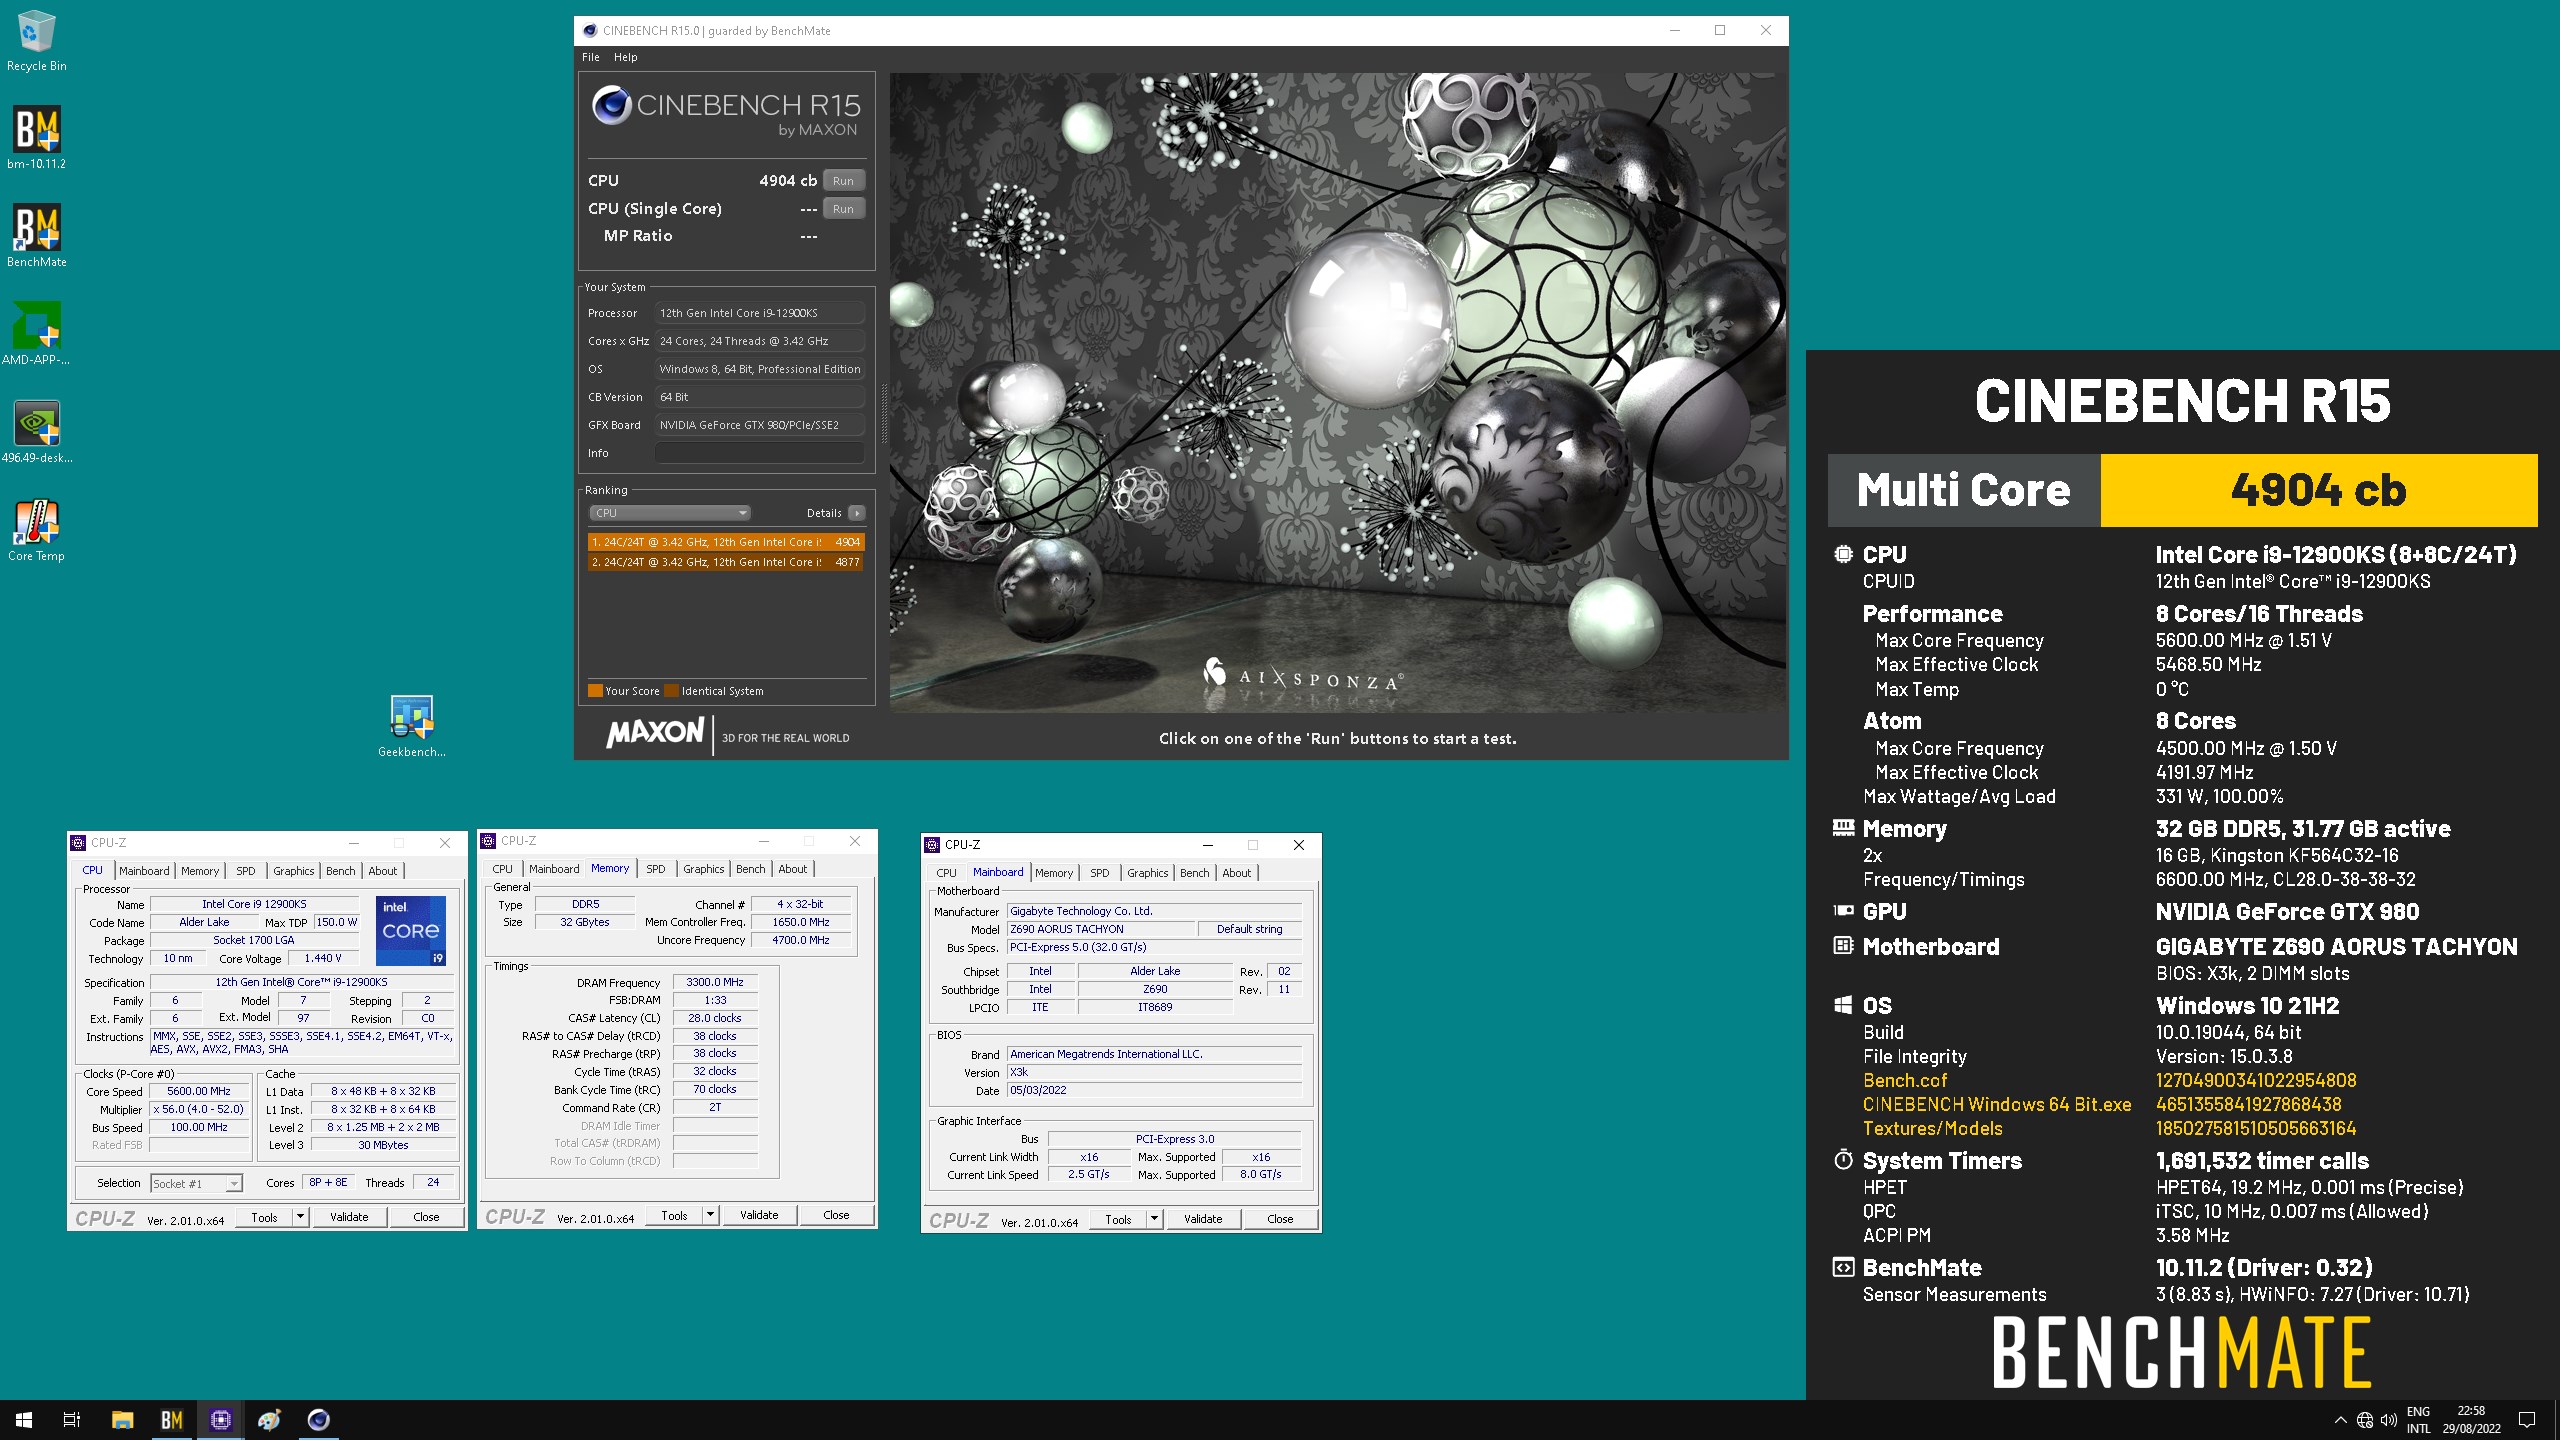
Task: Expand Tools dropdown arrow in CPU-Z Memory window
Action: coord(710,1215)
